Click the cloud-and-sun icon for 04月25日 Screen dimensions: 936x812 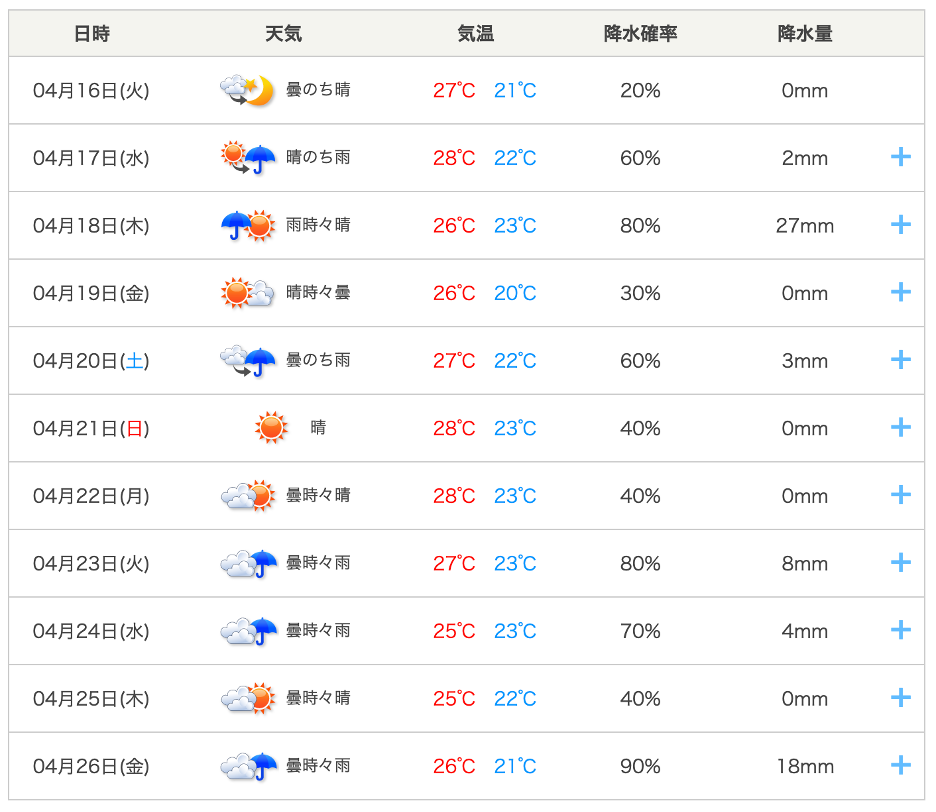point(248,698)
